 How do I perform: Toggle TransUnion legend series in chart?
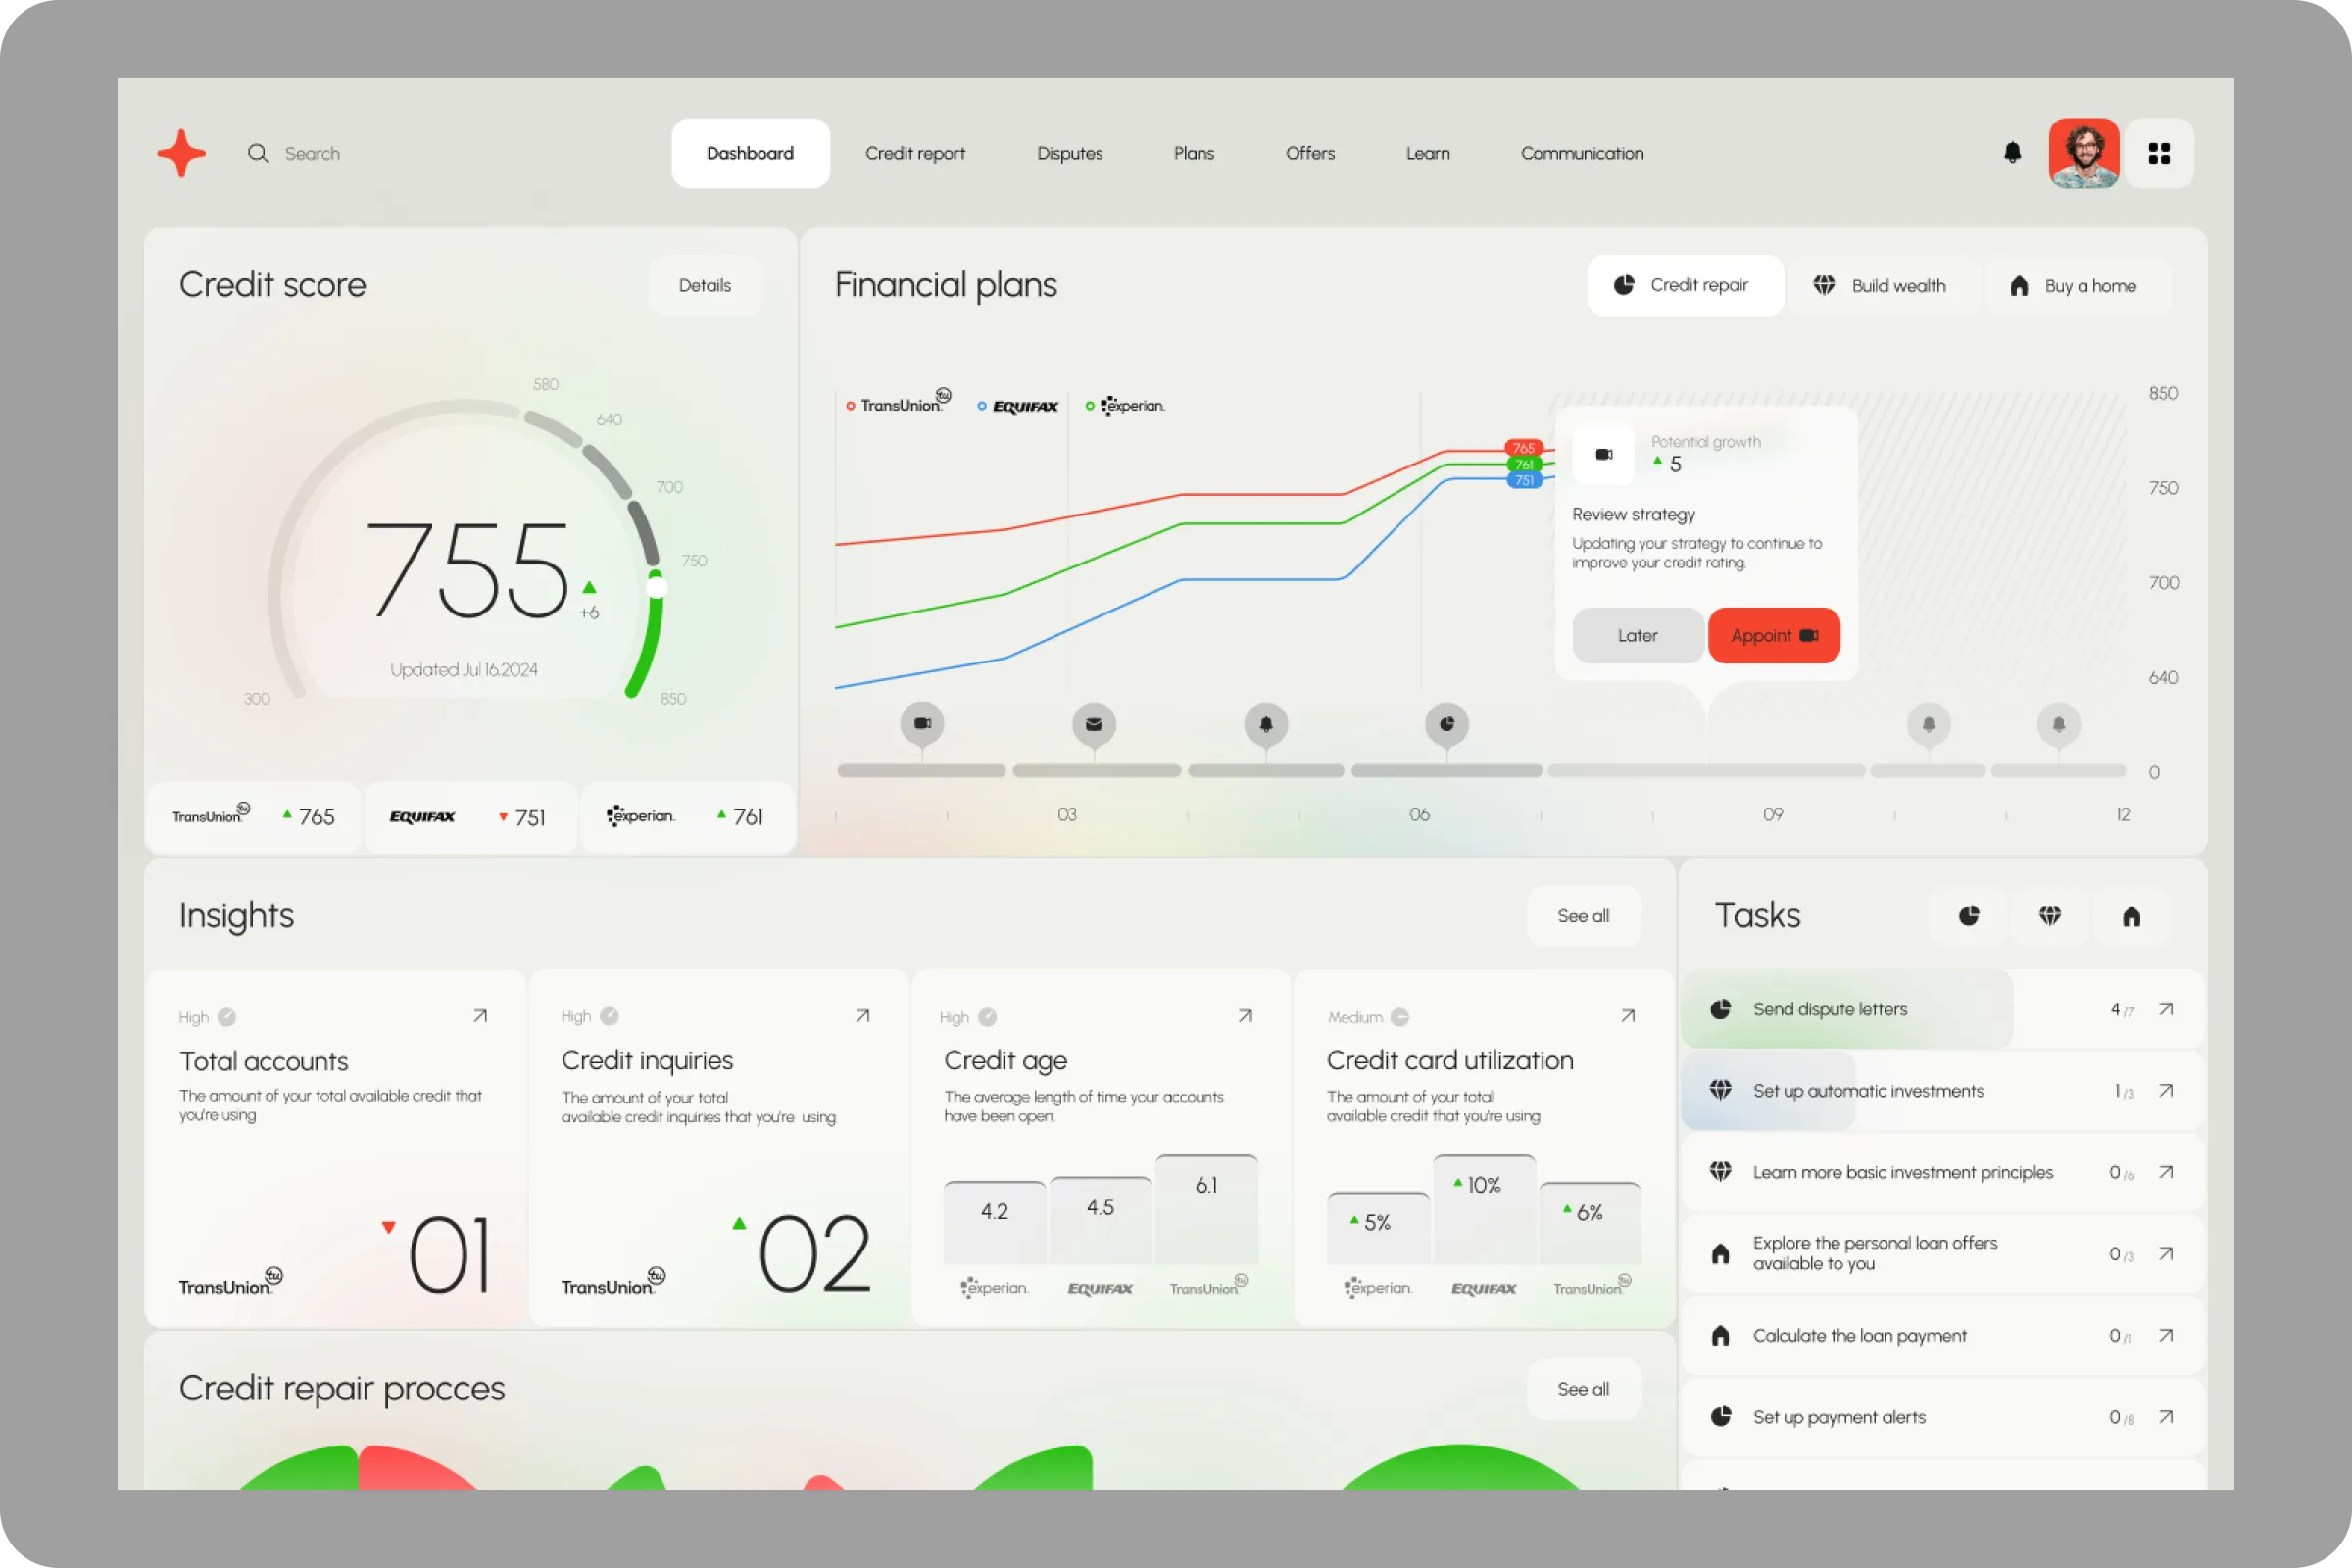coord(898,404)
